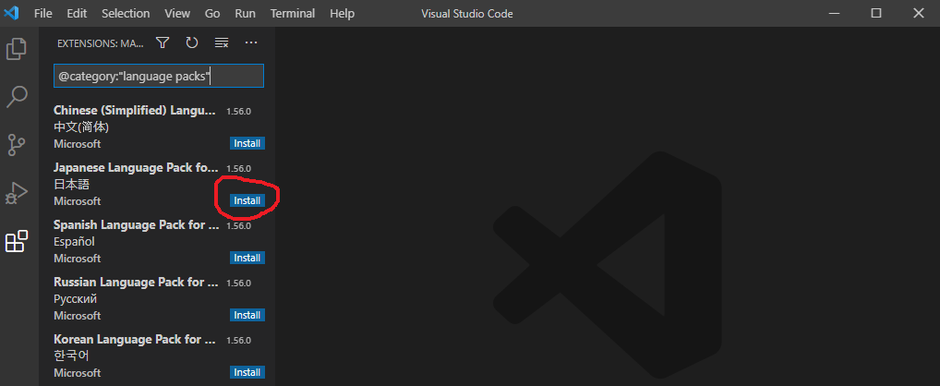Install the Russian language pack
Image resolution: width=940 pixels, height=386 pixels.
pyautogui.click(x=247, y=315)
